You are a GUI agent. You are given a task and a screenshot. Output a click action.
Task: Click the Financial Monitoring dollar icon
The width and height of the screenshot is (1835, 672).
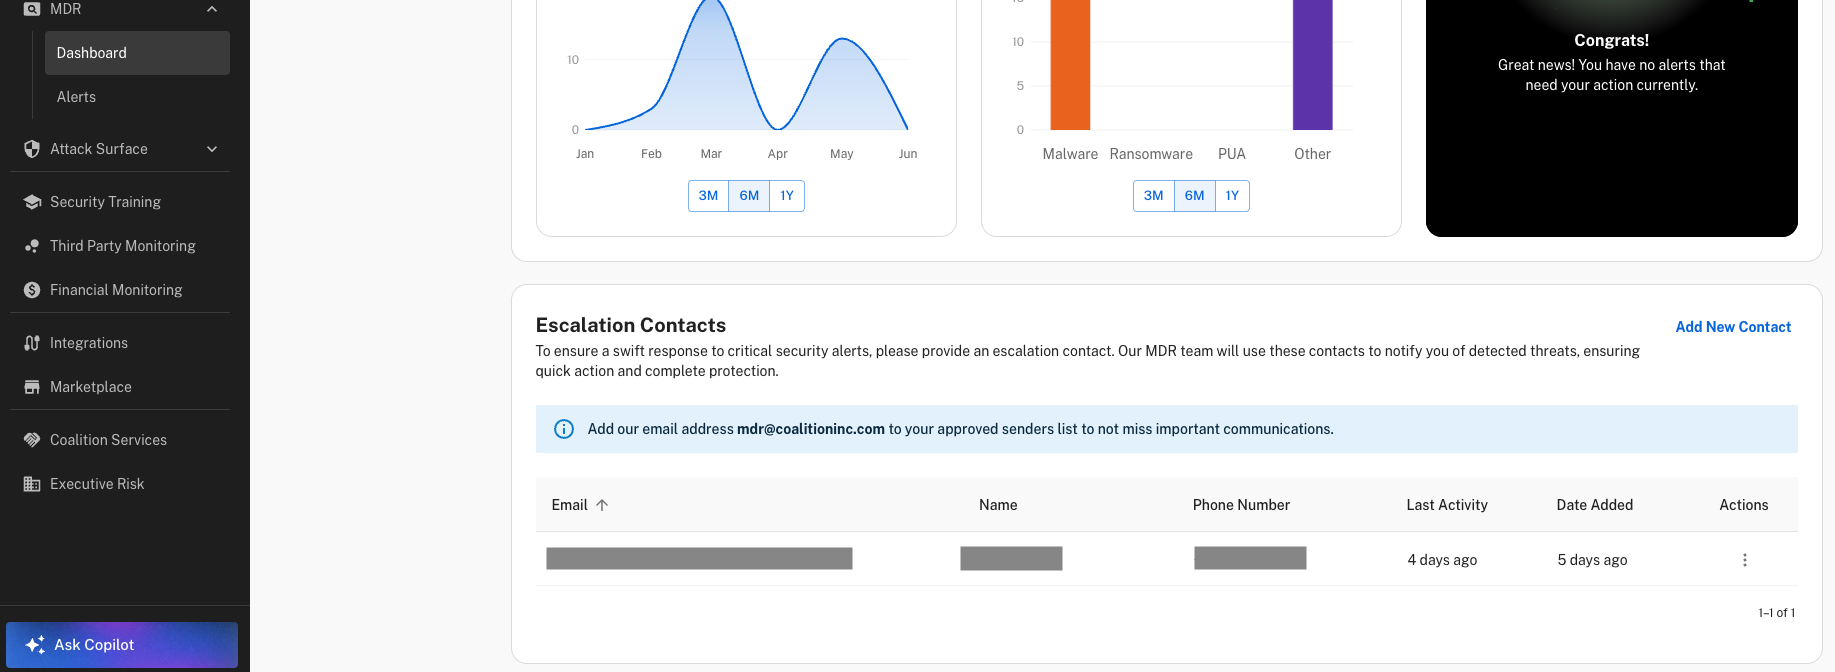point(32,290)
